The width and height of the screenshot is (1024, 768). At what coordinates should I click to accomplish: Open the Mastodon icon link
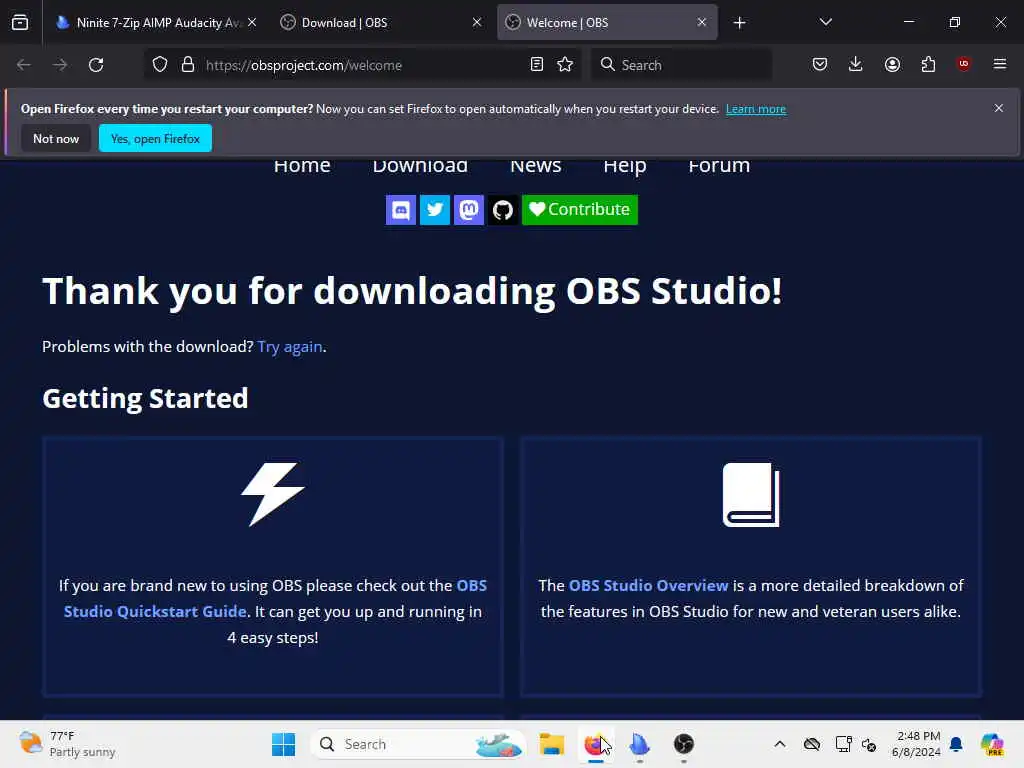tap(469, 210)
